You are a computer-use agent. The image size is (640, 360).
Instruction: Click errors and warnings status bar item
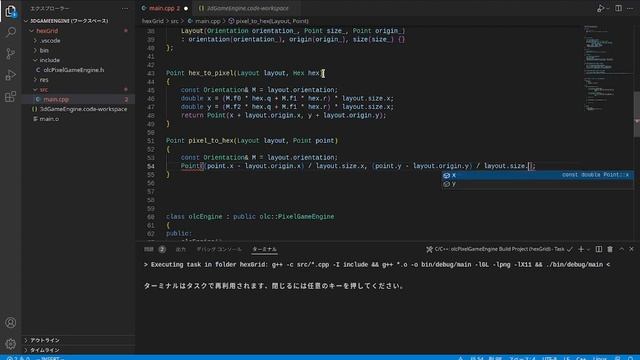[18, 358]
